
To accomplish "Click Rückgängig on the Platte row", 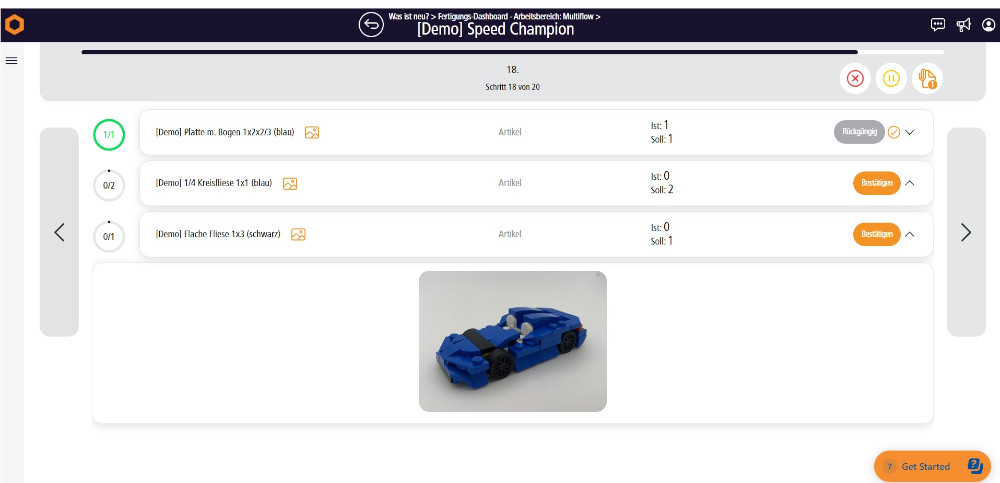I will coord(858,132).
